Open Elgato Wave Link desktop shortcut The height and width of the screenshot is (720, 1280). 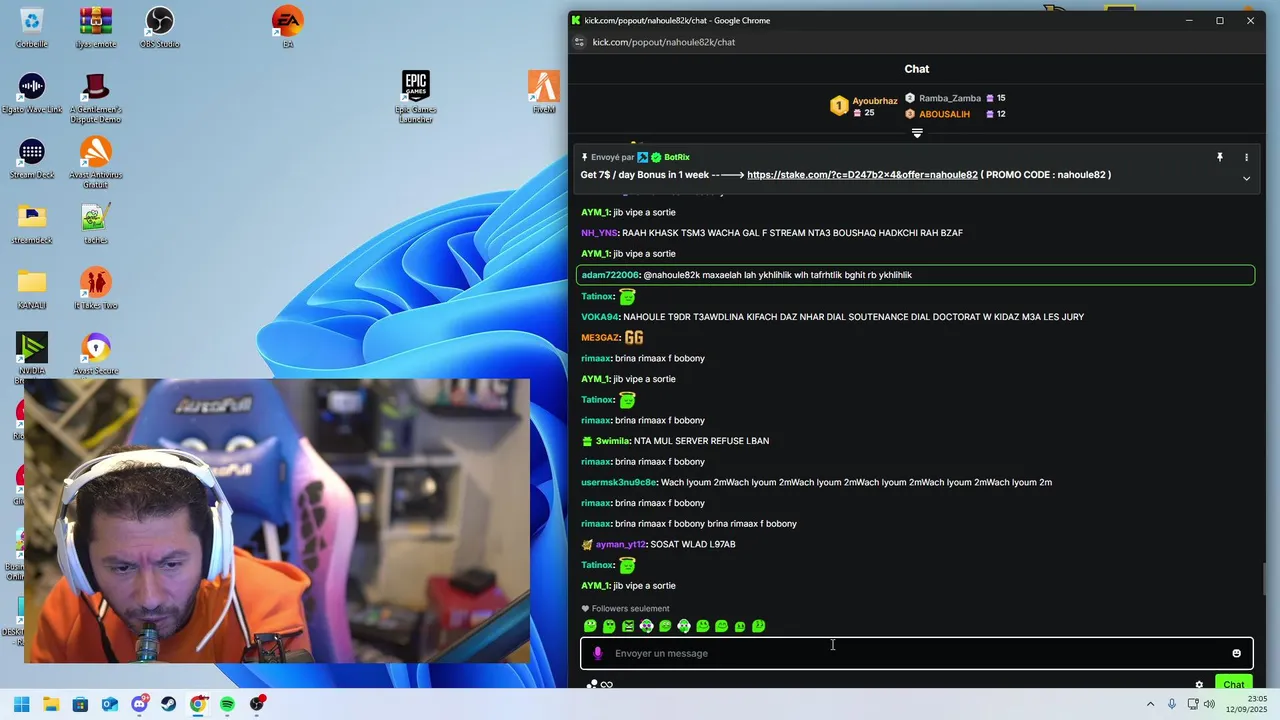click(x=32, y=93)
